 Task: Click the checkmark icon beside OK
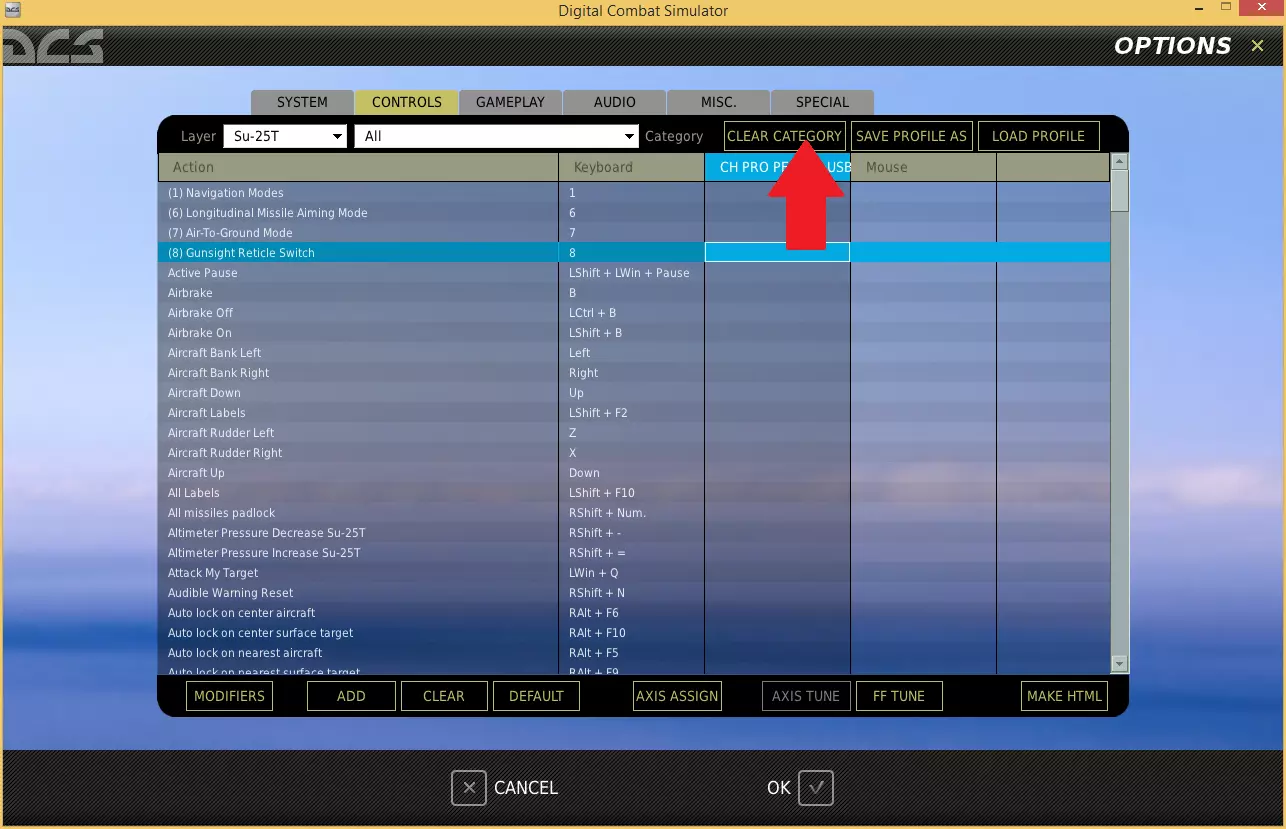816,788
